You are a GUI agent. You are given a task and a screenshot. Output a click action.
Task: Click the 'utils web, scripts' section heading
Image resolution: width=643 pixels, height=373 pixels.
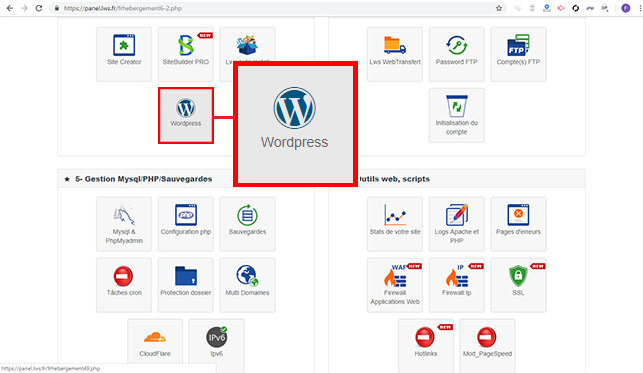point(394,179)
